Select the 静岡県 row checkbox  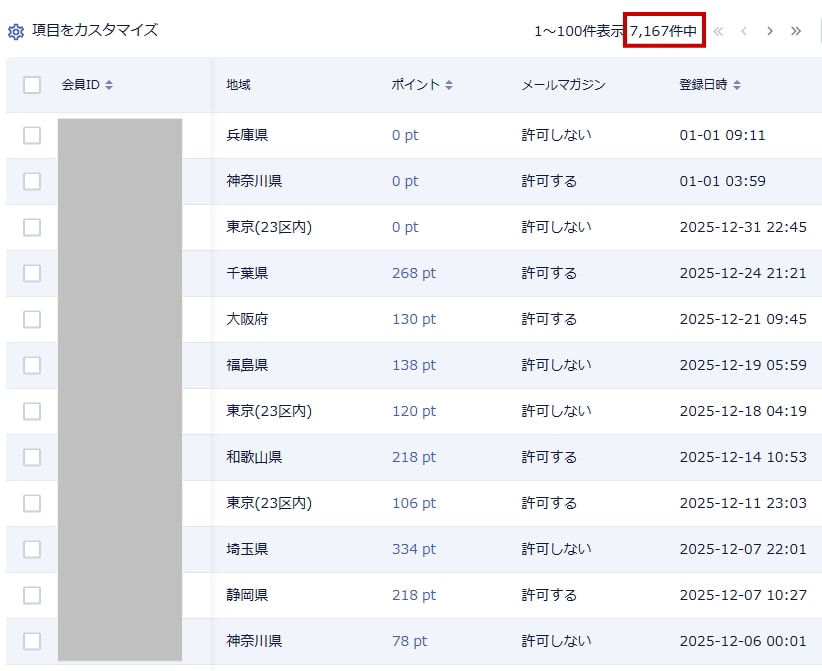coord(32,595)
